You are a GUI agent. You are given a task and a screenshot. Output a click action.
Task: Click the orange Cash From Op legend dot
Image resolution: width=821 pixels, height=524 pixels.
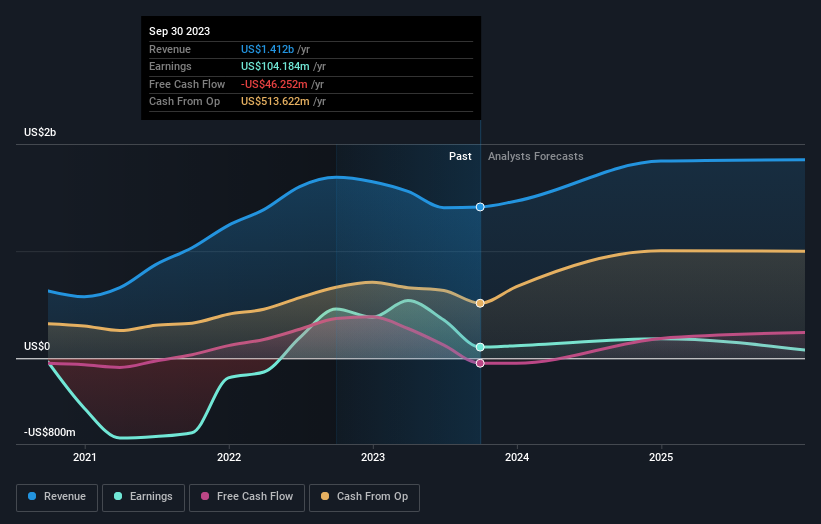coord(325,496)
